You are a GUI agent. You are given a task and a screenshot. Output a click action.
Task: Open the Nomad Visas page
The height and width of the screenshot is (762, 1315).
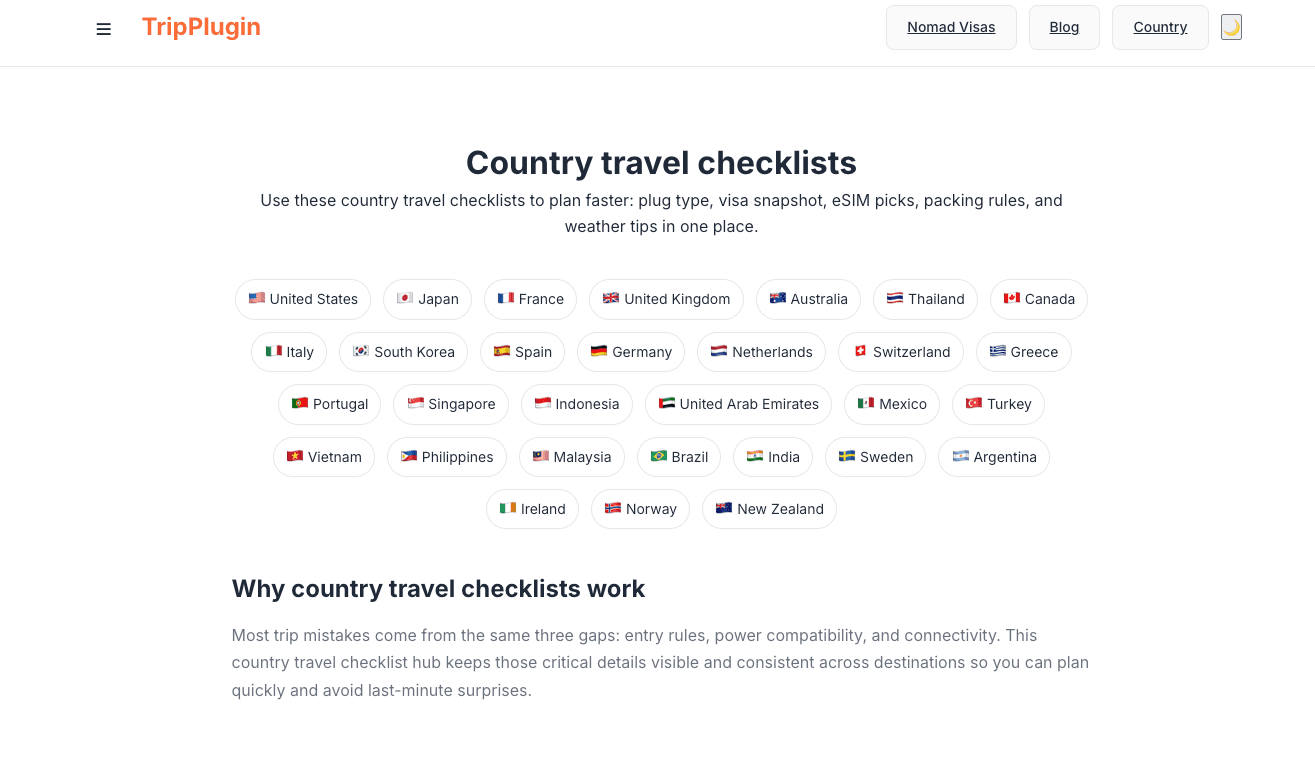(951, 27)
